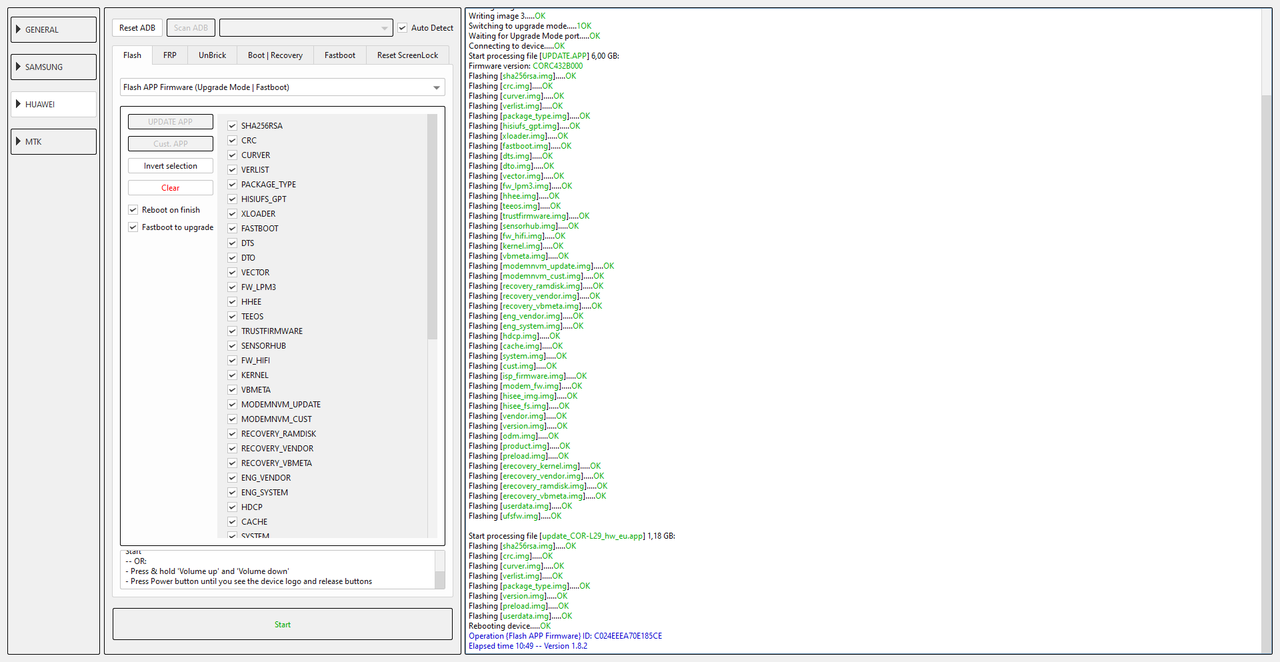Uncheck the FW_HIFI partition checkbox
The height and width of the screenshot is (662, 1280).
232,361
